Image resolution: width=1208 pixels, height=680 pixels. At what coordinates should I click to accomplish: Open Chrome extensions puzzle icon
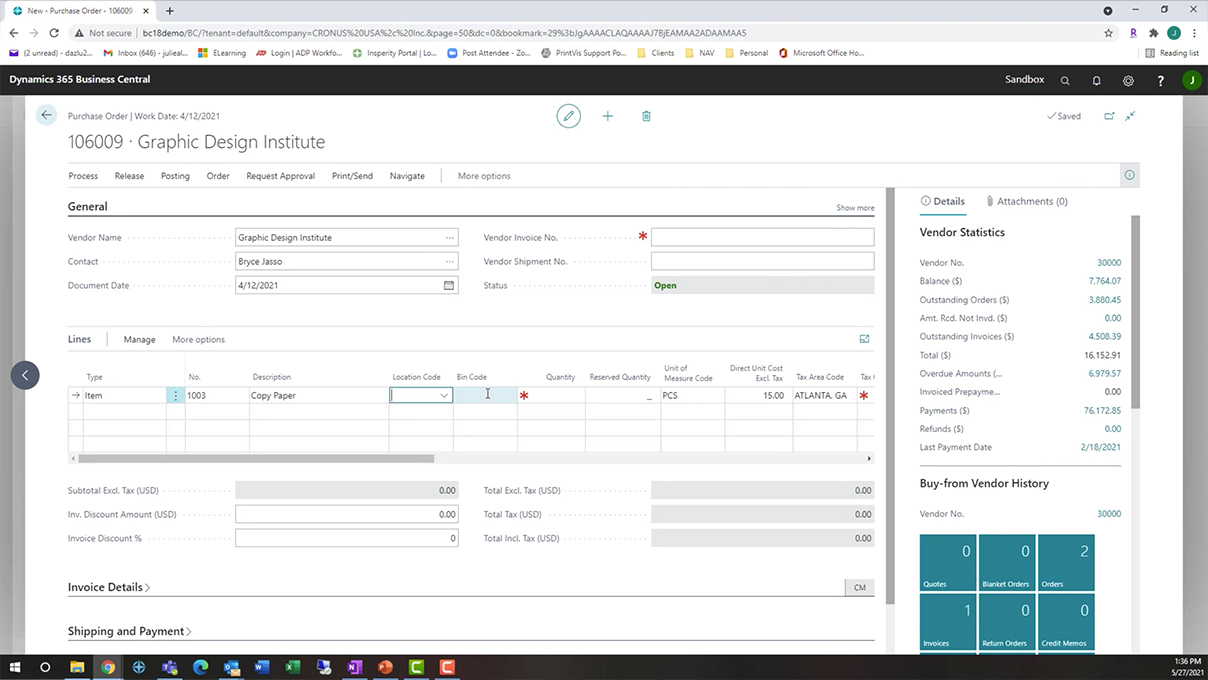pyautogui.click(x=1153, y=33)
